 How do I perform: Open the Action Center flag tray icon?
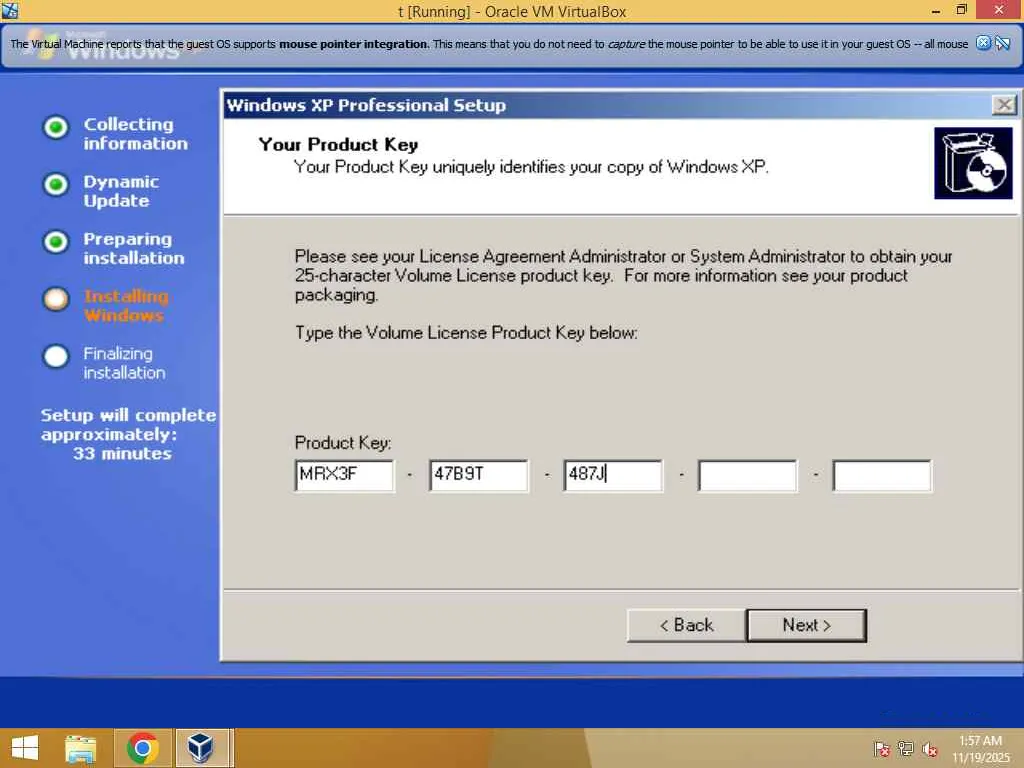pos(882,748)
